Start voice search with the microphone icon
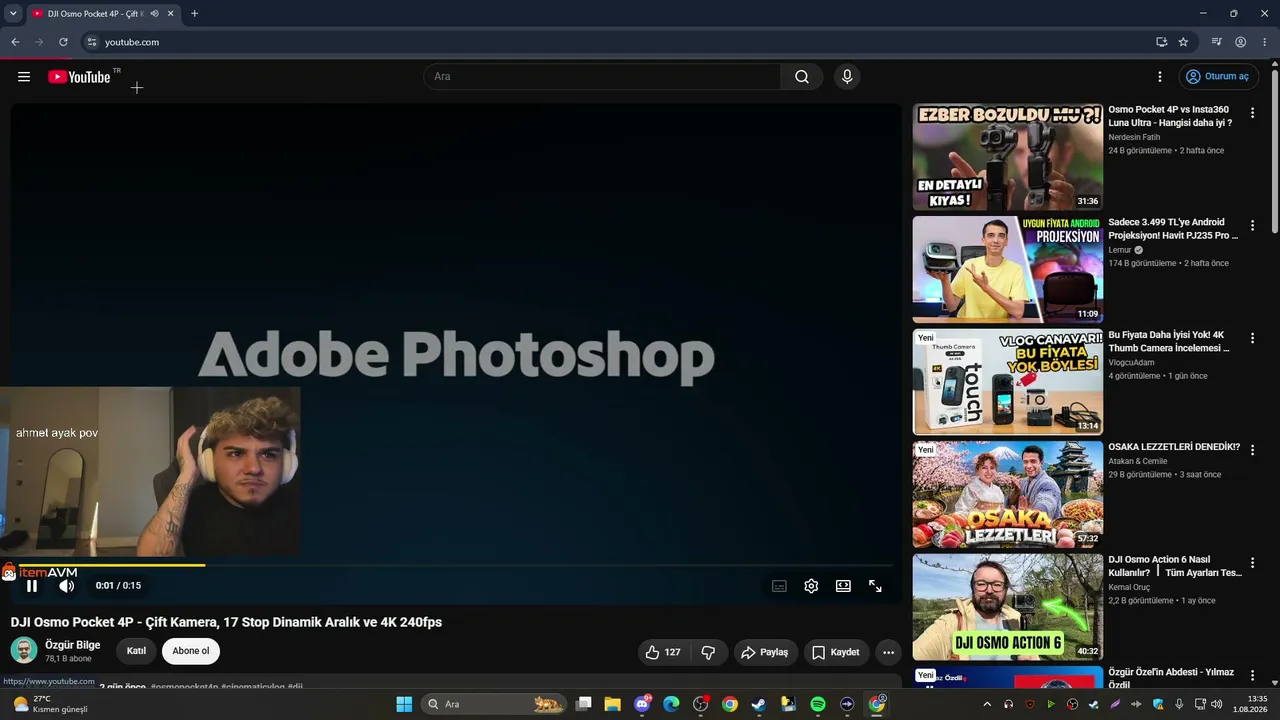This screenshot has height=720, width=1280. [x=847, y=77]
